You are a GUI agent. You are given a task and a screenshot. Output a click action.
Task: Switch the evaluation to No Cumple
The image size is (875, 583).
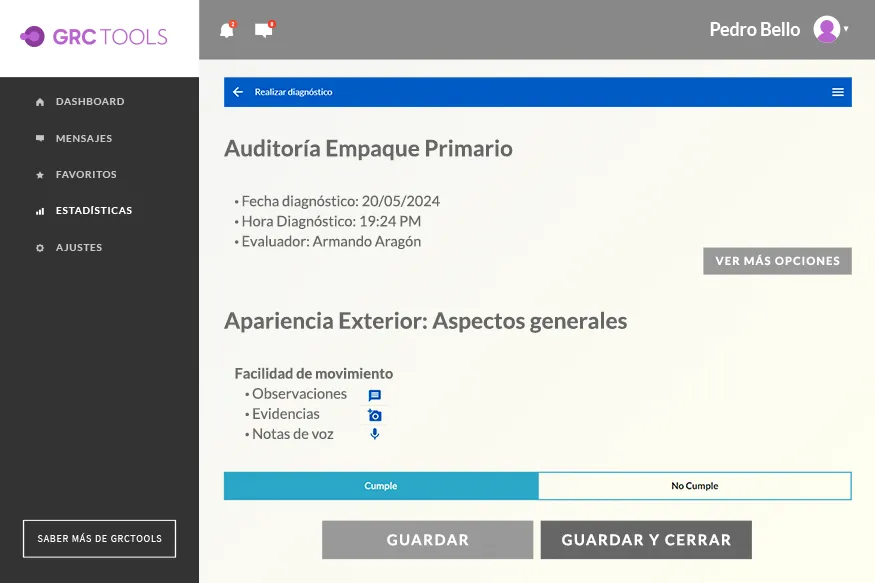point(694,485)
